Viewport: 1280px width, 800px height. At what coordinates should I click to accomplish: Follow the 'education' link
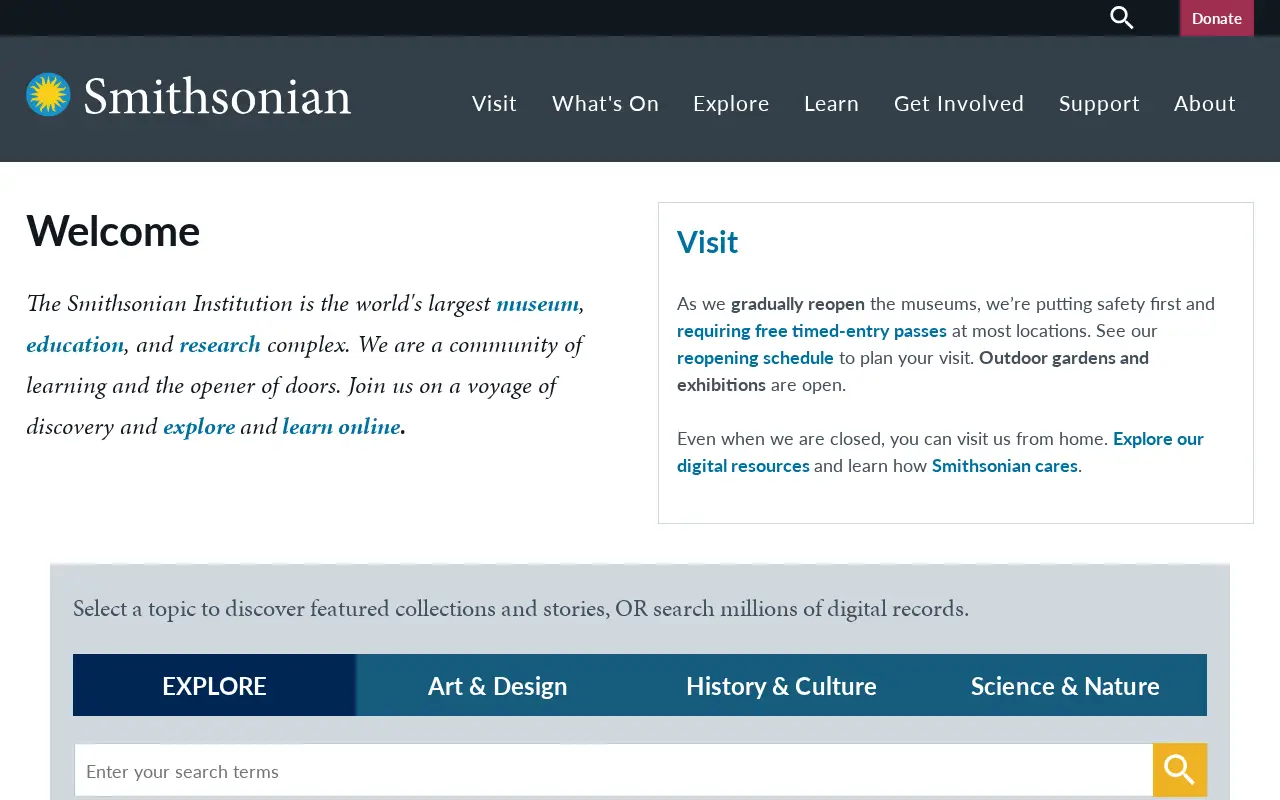click(x=75, y=344)
